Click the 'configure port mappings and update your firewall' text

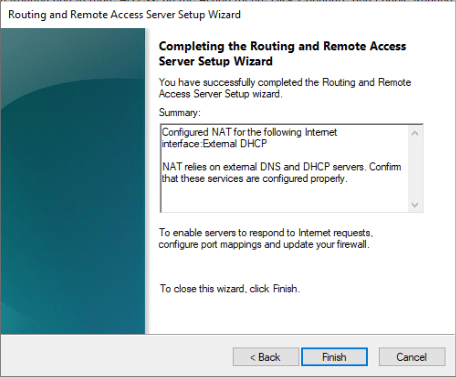[x=264, y=244]
